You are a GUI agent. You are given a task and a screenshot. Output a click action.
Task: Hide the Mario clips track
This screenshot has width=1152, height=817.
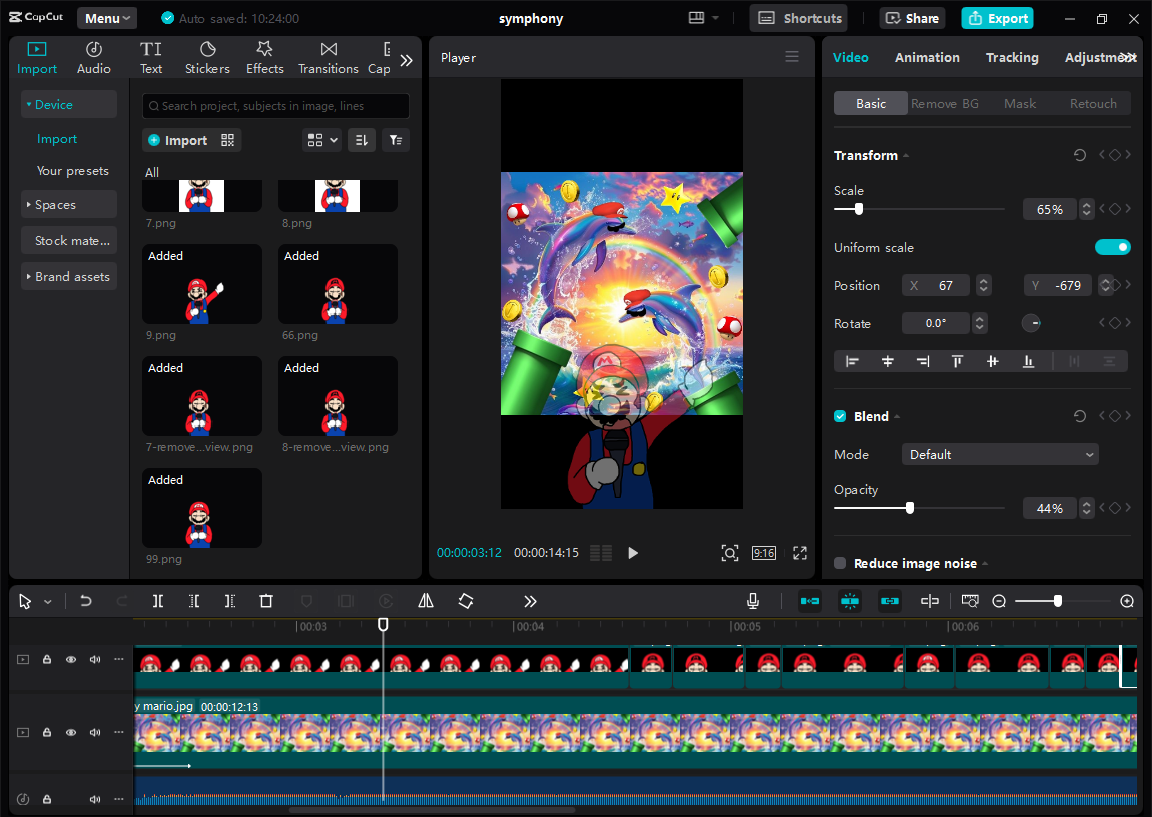[71, 660]
